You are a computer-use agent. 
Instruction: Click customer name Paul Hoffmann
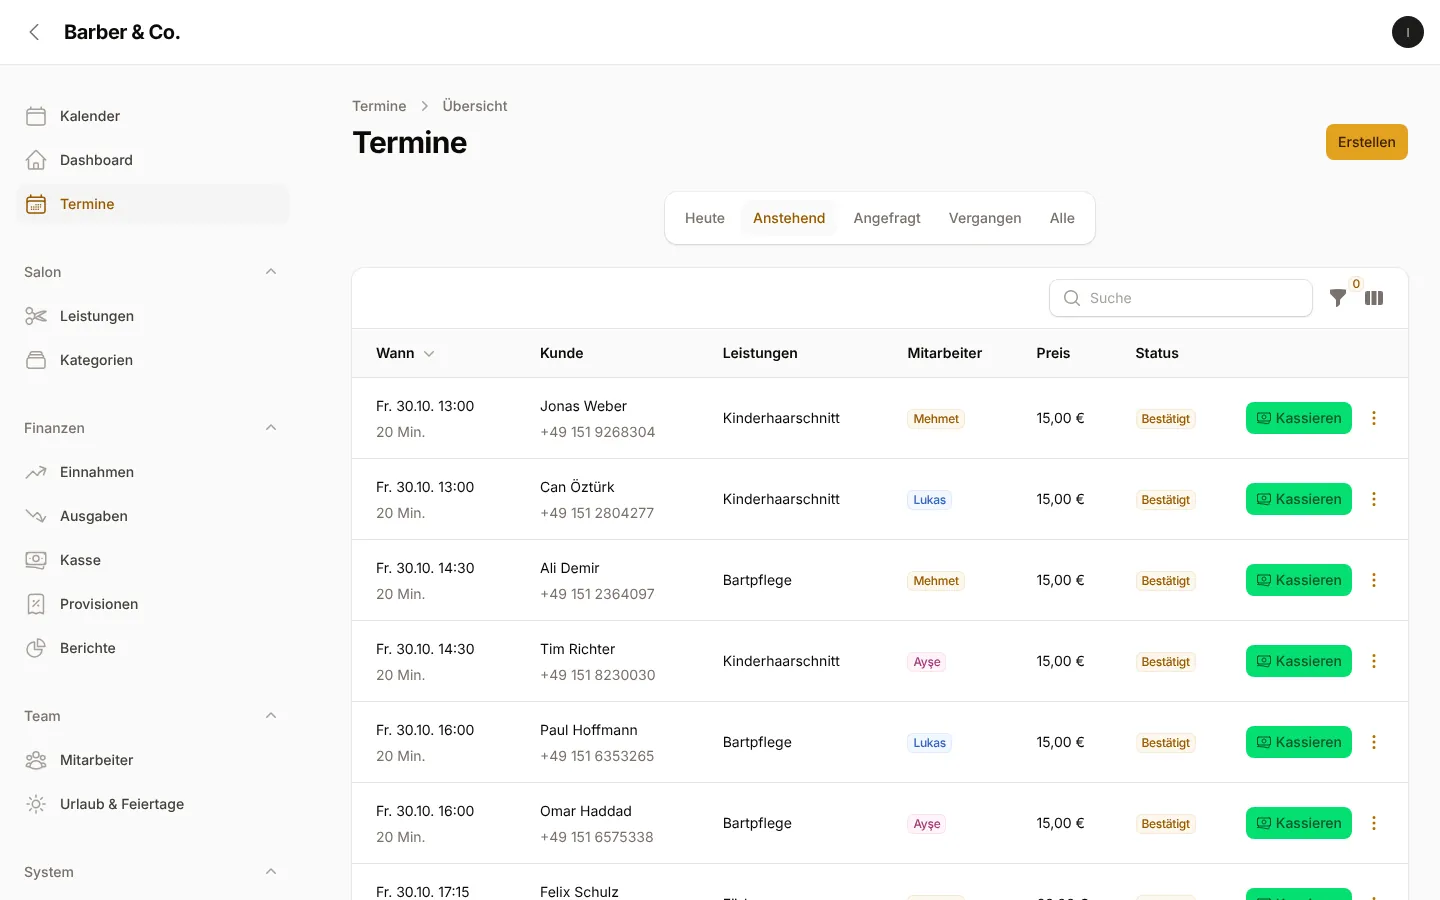(589, 730)
